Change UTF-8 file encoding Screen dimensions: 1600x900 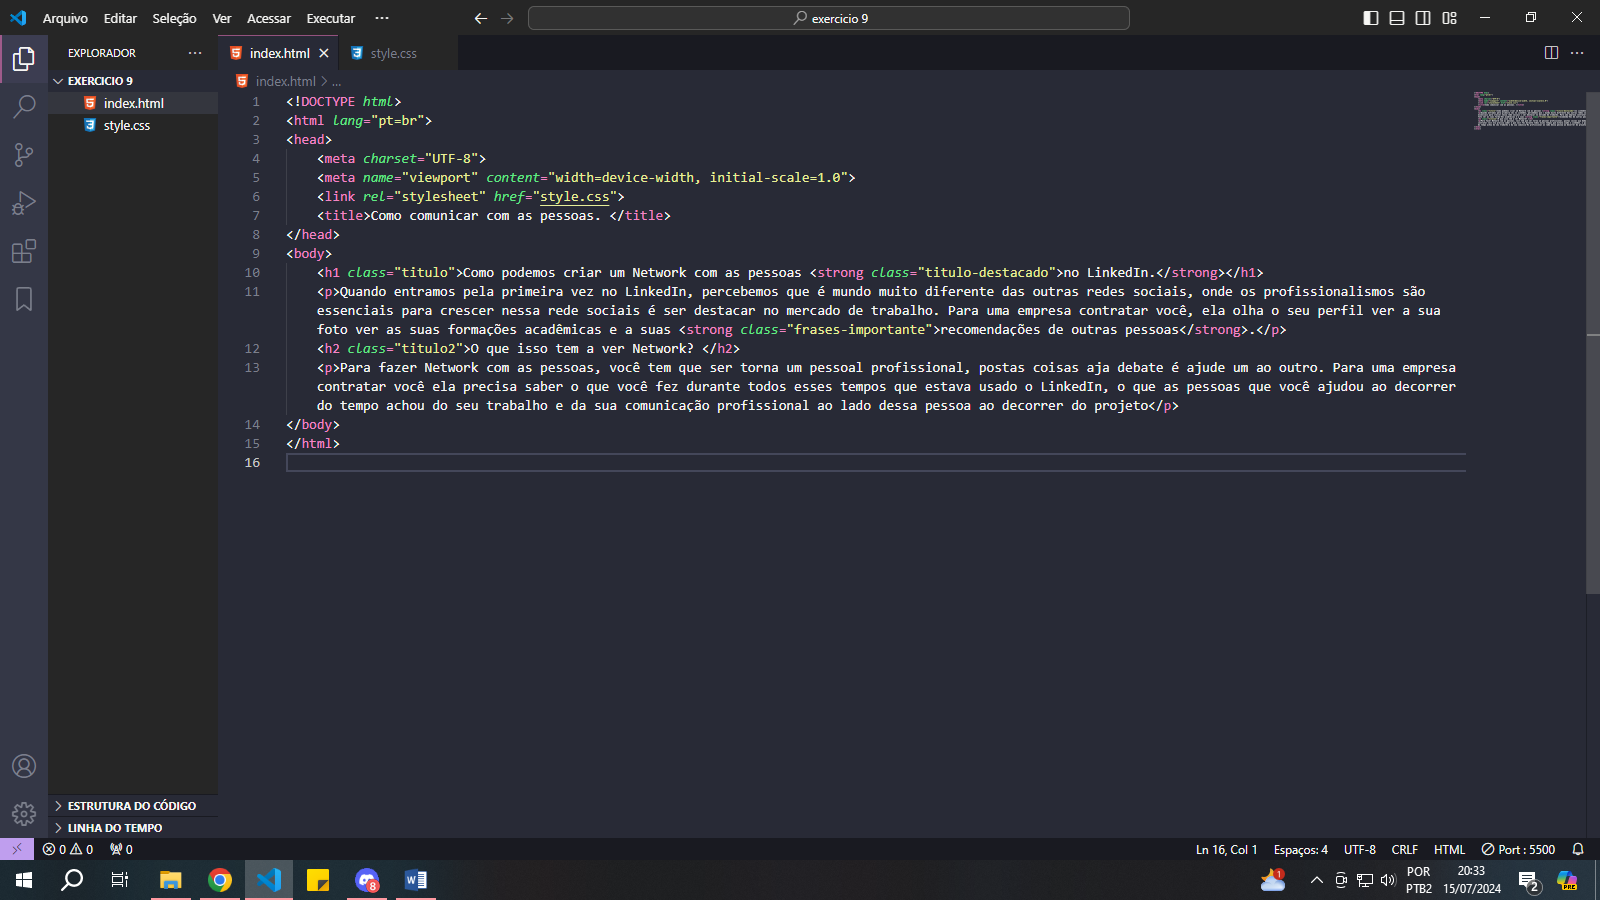[x=1360, y=849]
